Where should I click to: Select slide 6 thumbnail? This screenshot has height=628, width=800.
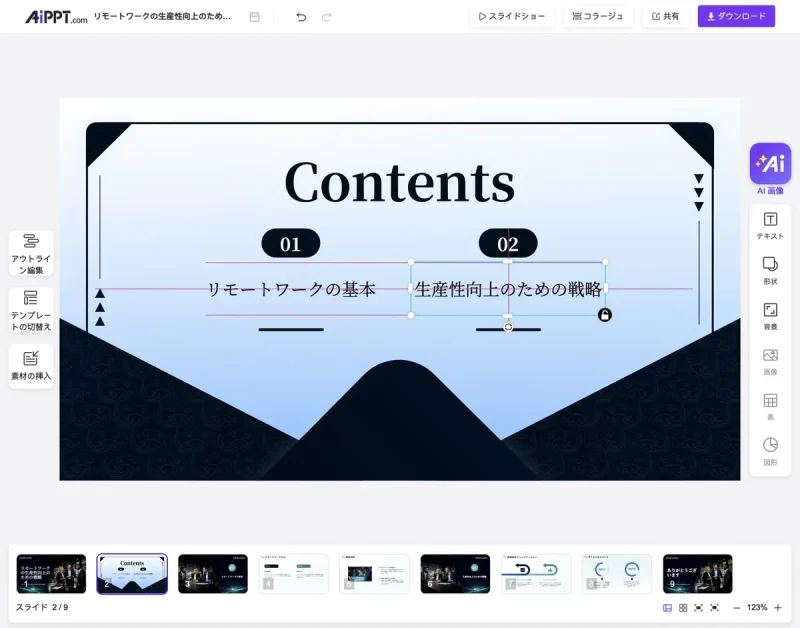tap(455, 574)
